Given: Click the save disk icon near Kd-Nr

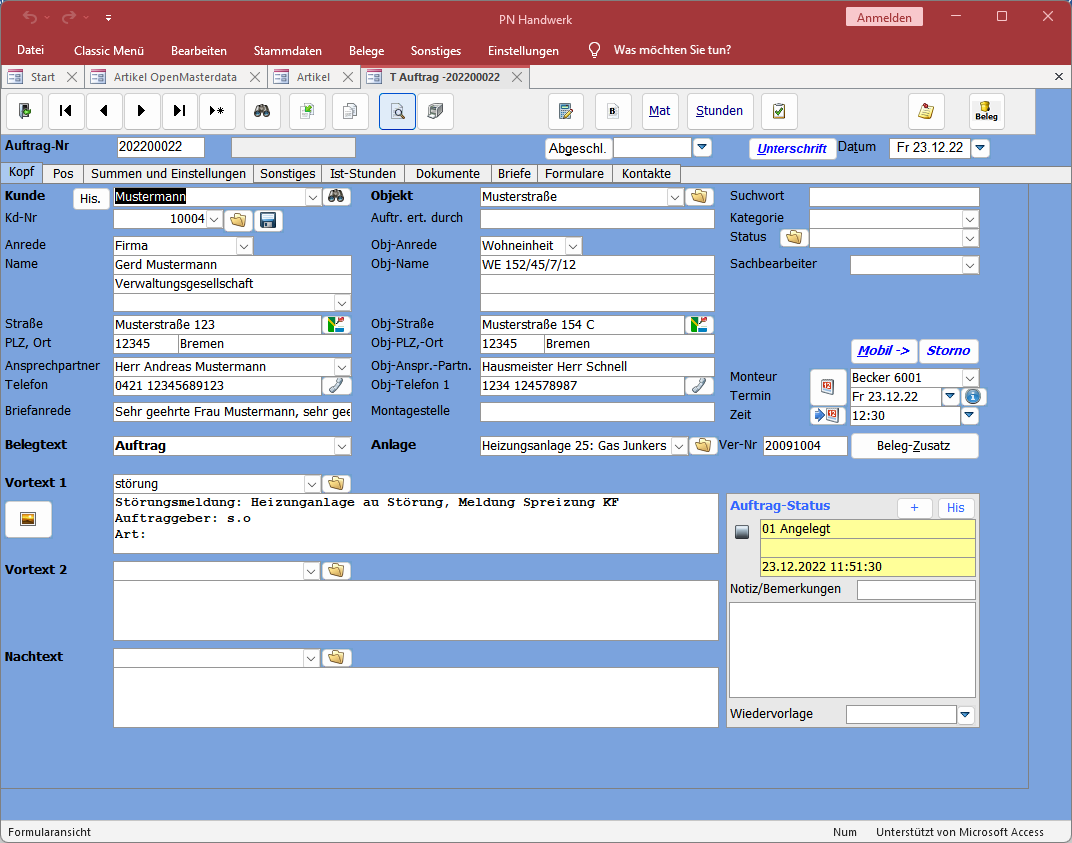Looking at the screenshot, I should coord(268,220).
